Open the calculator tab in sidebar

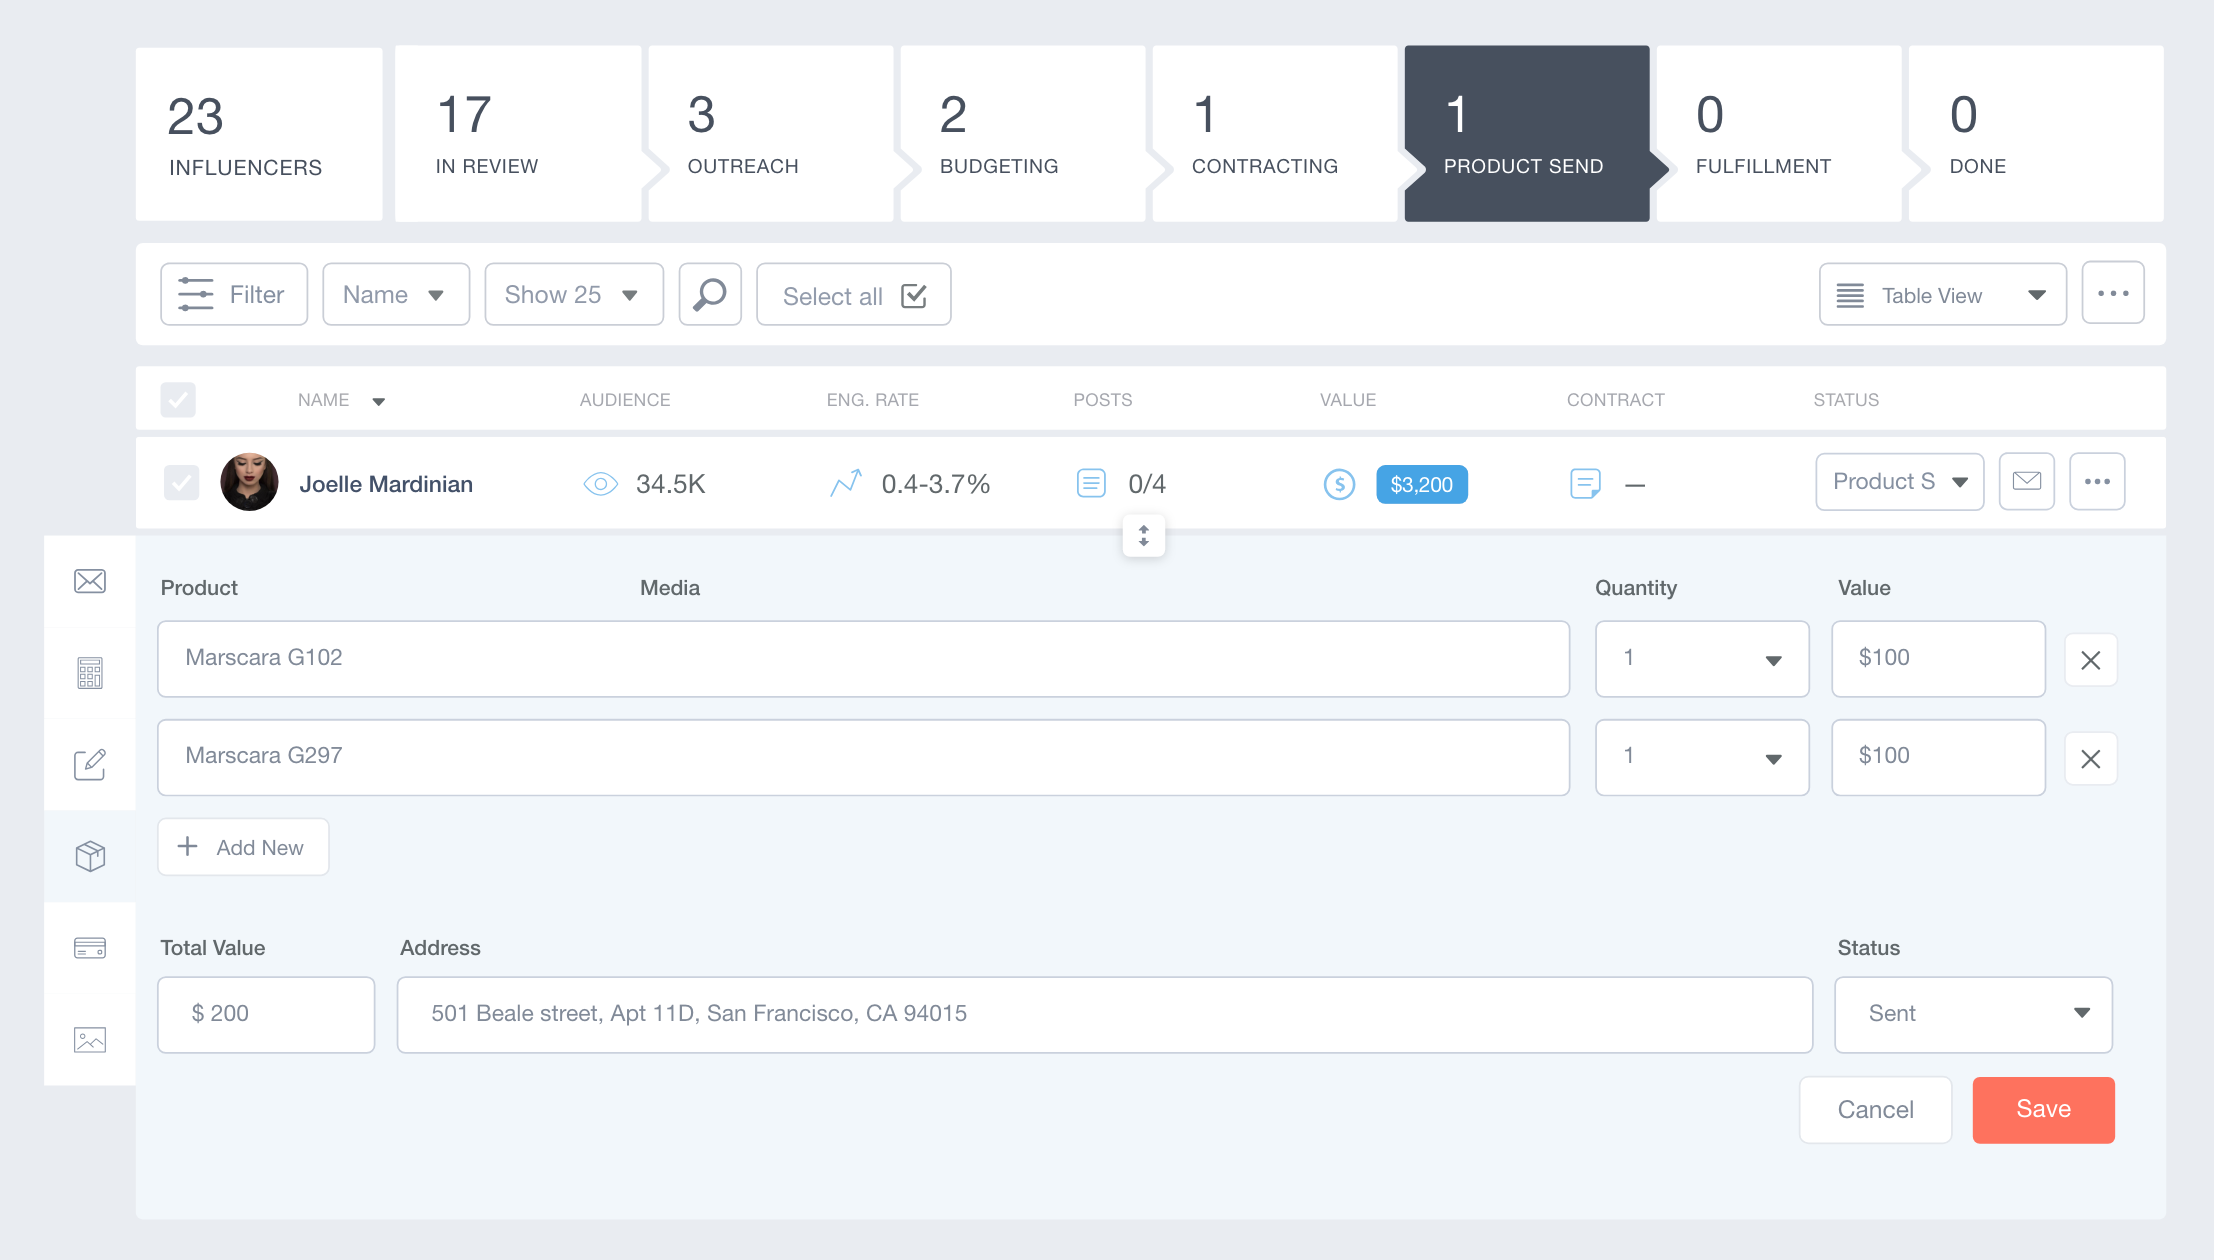pyautogui.click(x=90, y=673)
